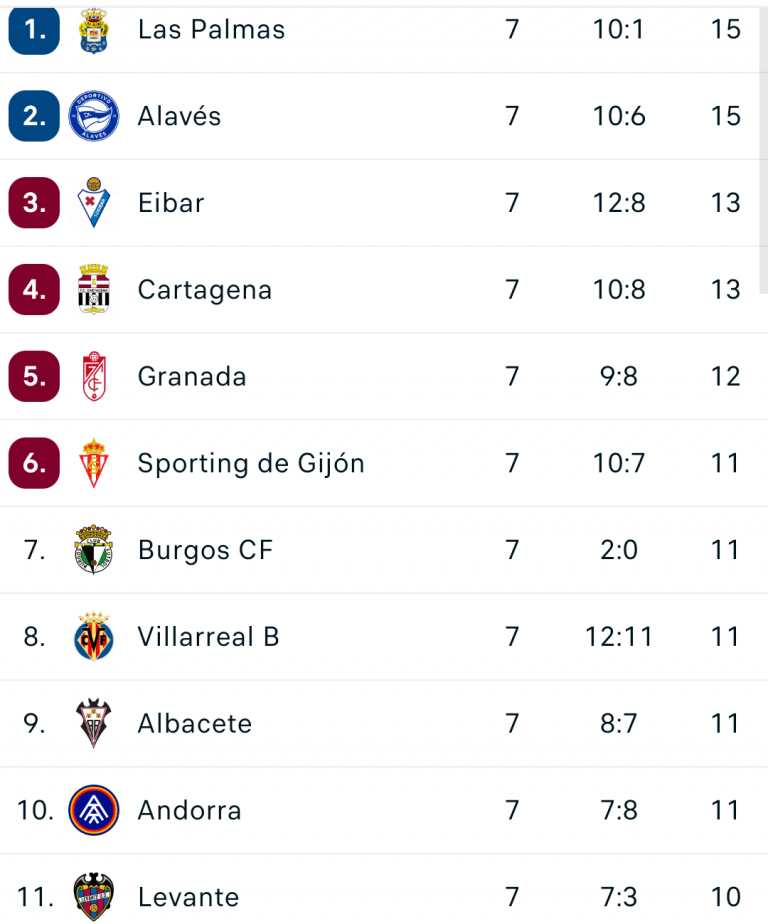768x924 pixels.
Task: Click the Las Palmas club crest
Action: 94,30
